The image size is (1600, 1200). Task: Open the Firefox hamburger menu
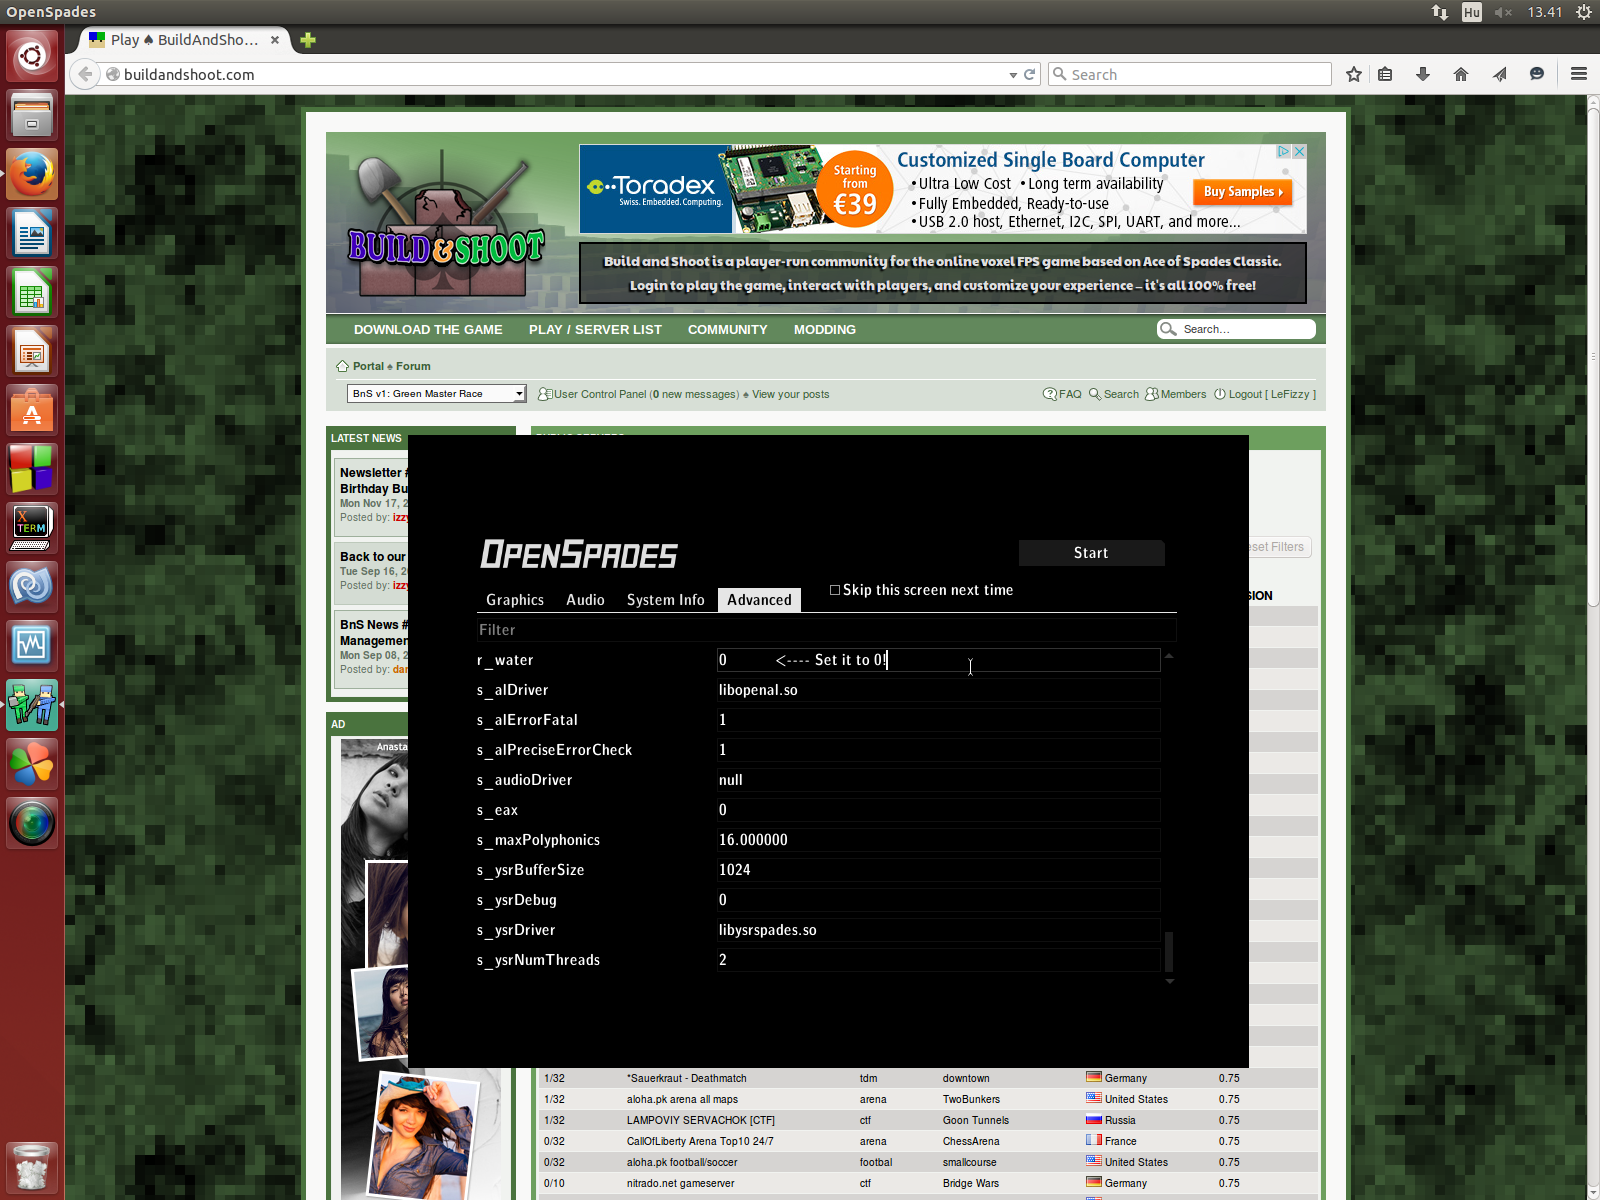1579,74
